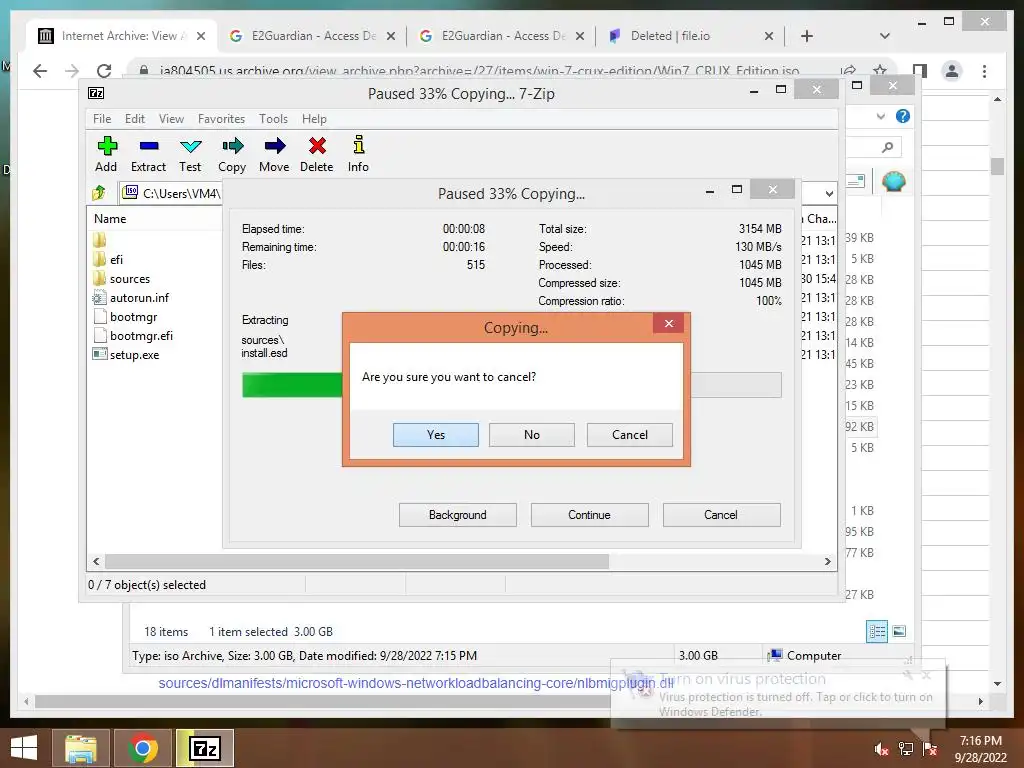This screenshot has width=1024, height=768.
Task: Click the network tray icon
Action: click(x=906, y=749)
